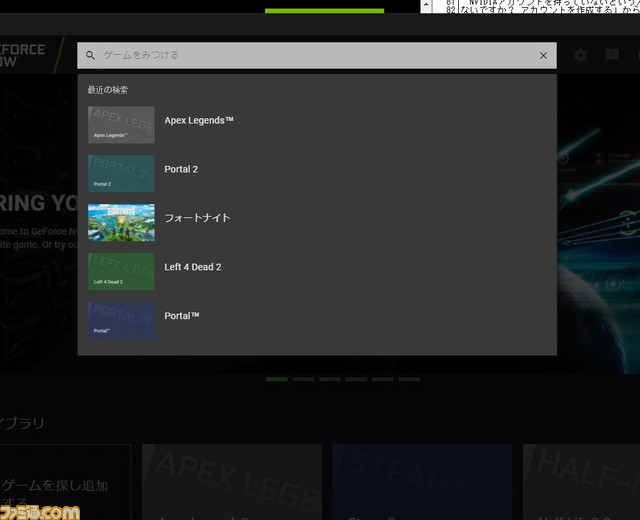This screenshot has width=640, height=520.
Task: Select Portal 2 from recent searches
Action: pyautogui.click(x=181, y=169)
